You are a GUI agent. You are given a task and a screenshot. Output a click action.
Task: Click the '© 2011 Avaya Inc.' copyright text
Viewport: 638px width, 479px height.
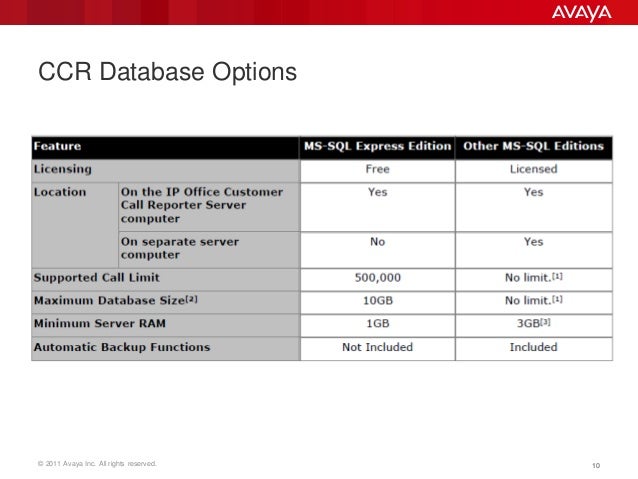(x=97, y=464)
